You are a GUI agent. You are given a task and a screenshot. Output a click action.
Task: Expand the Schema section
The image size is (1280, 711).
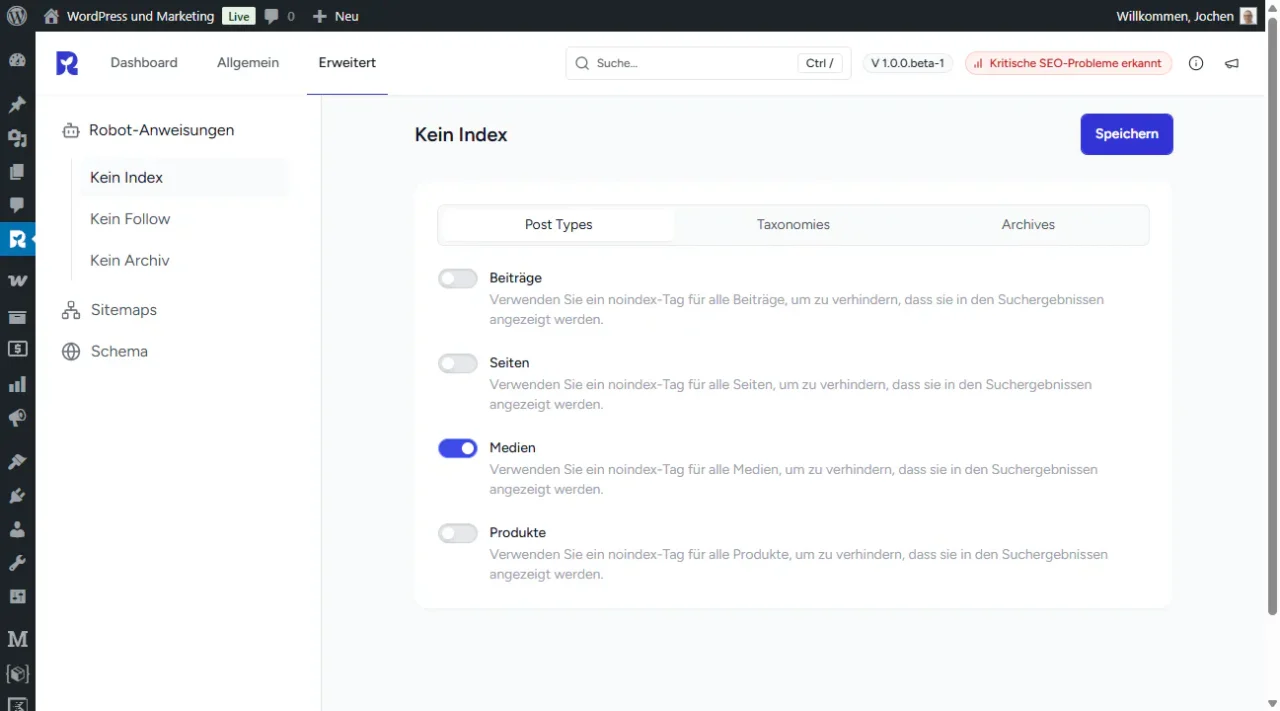coord(118,352)
